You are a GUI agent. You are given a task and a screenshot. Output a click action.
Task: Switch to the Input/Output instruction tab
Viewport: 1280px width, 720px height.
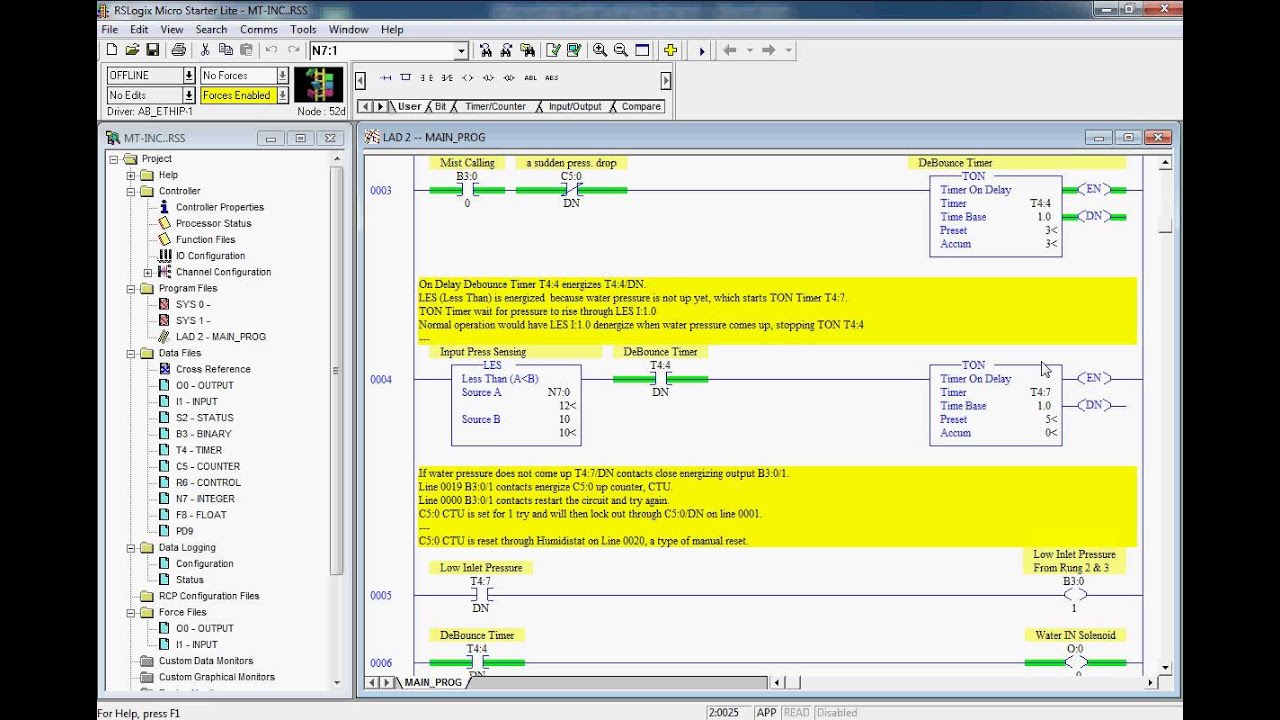[575, 107]
